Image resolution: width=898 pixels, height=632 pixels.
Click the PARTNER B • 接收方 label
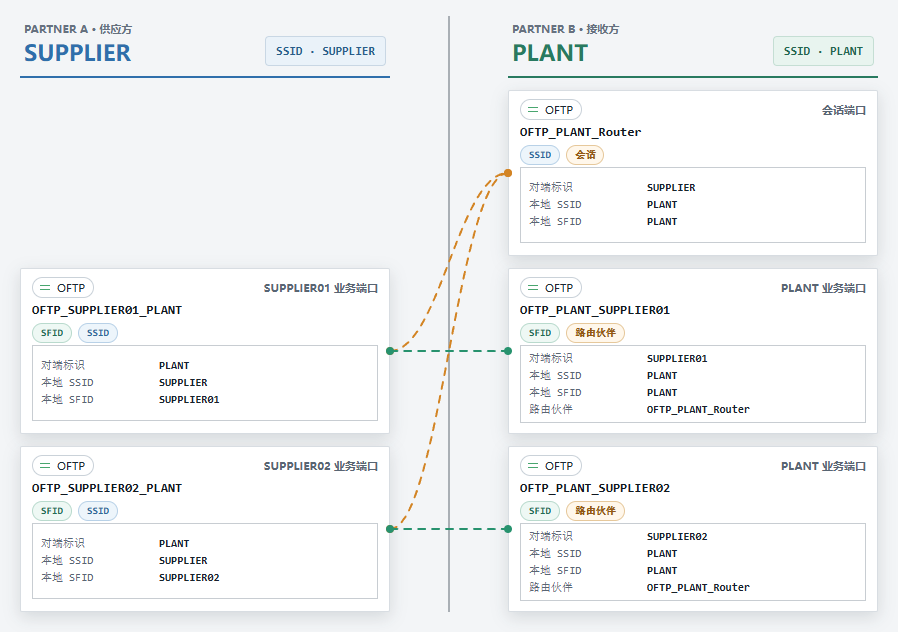(x=565, y=29)
